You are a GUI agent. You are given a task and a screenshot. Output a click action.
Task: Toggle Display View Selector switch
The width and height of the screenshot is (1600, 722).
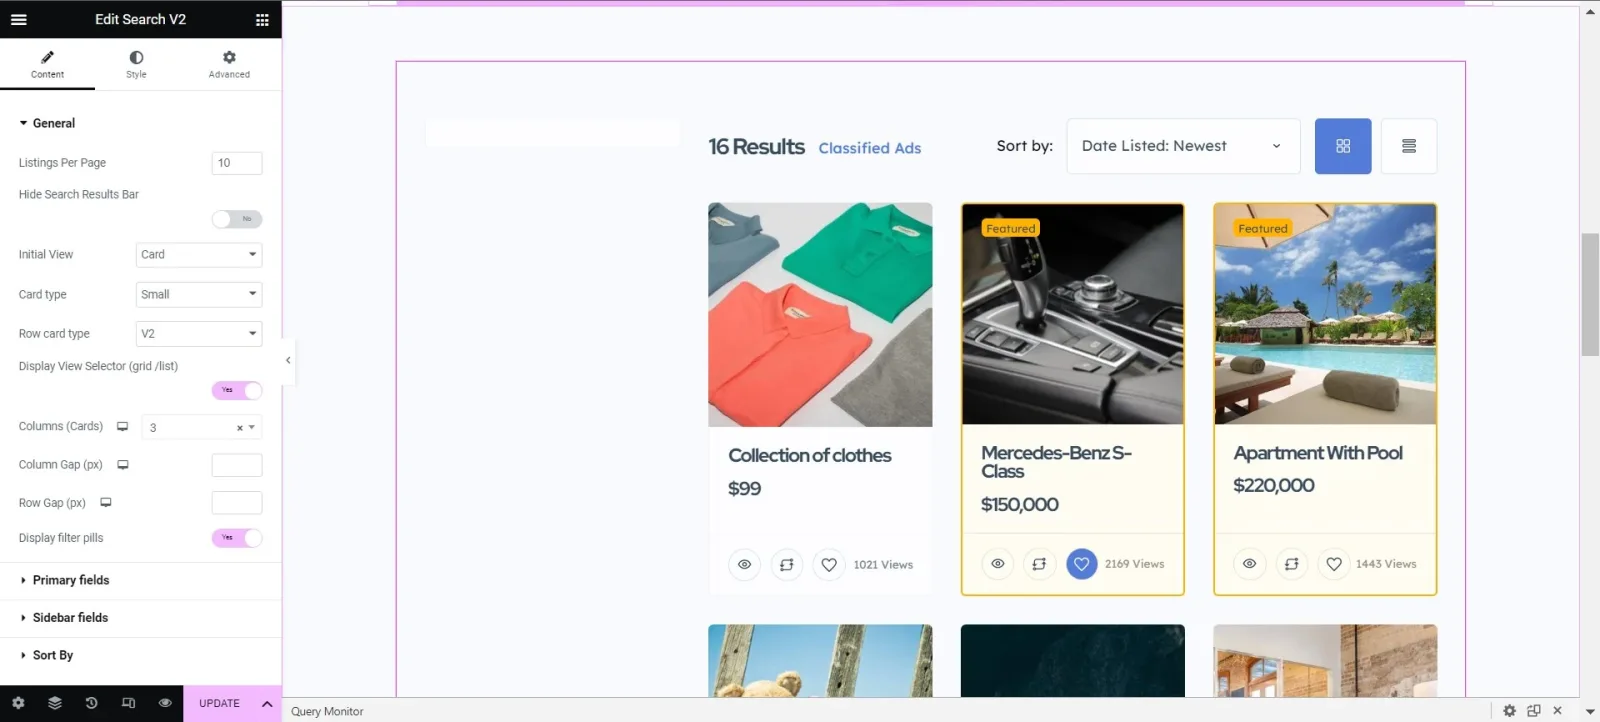(x=237, y=390)
